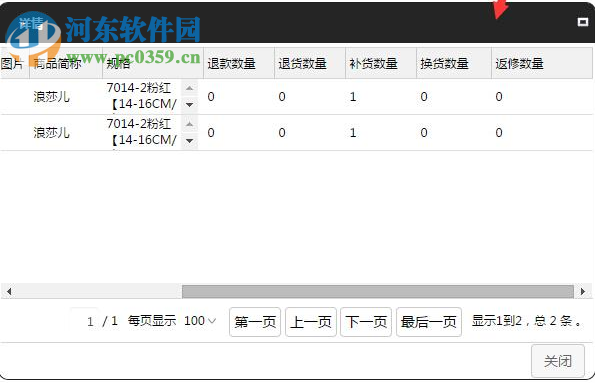The image size is (595, 383).
Task: Go to 最后一页
Action: tap(429, 322)
